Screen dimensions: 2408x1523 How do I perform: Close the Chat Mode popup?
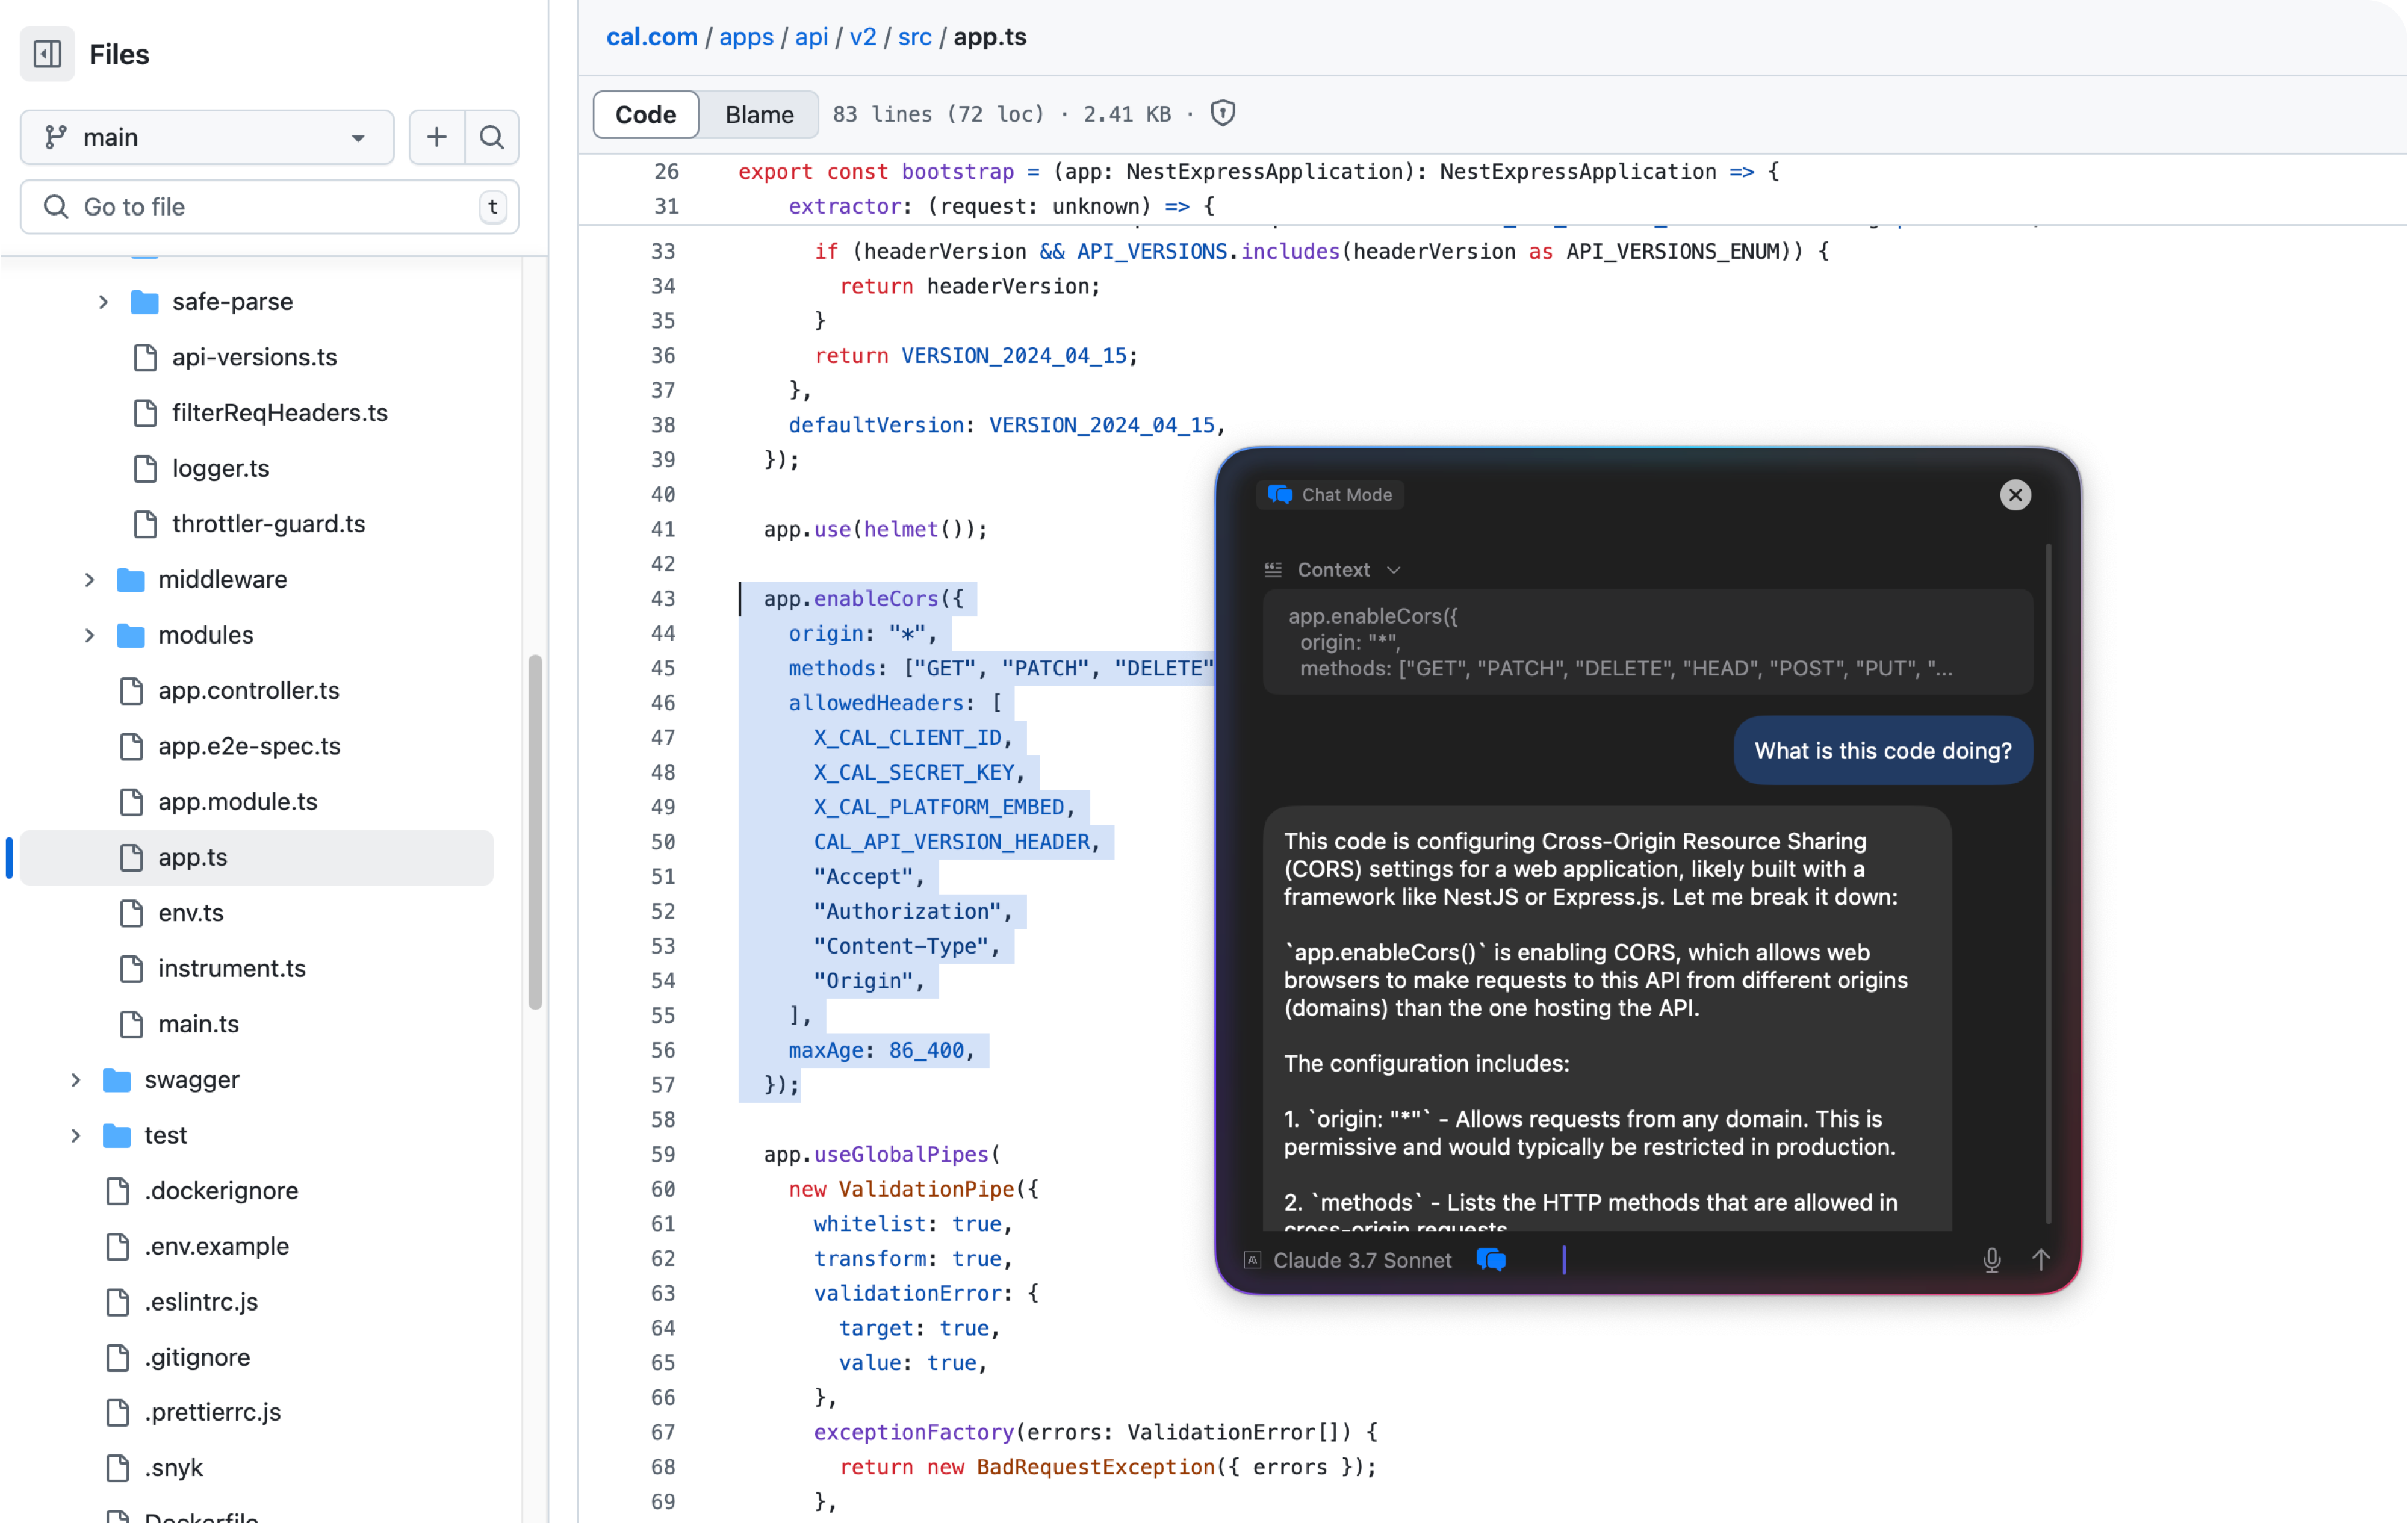coord(2015,495)
